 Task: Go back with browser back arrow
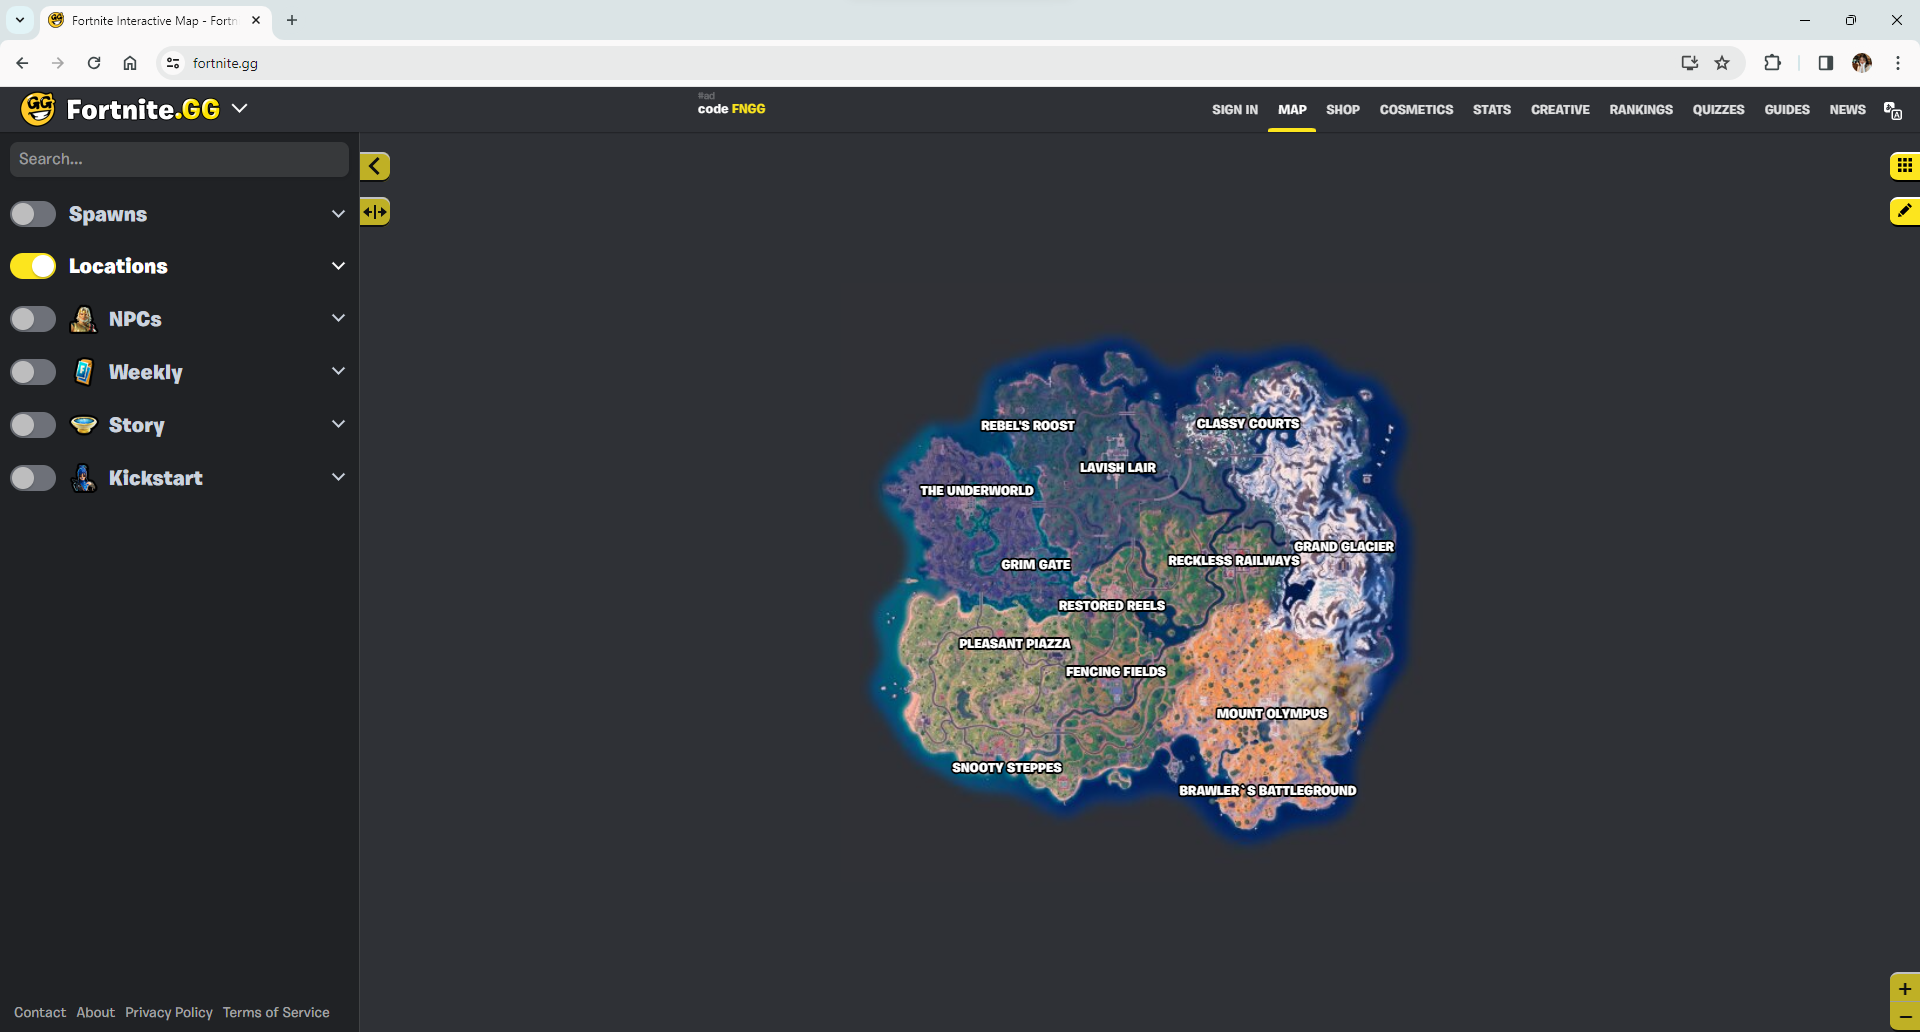point(22,63)
